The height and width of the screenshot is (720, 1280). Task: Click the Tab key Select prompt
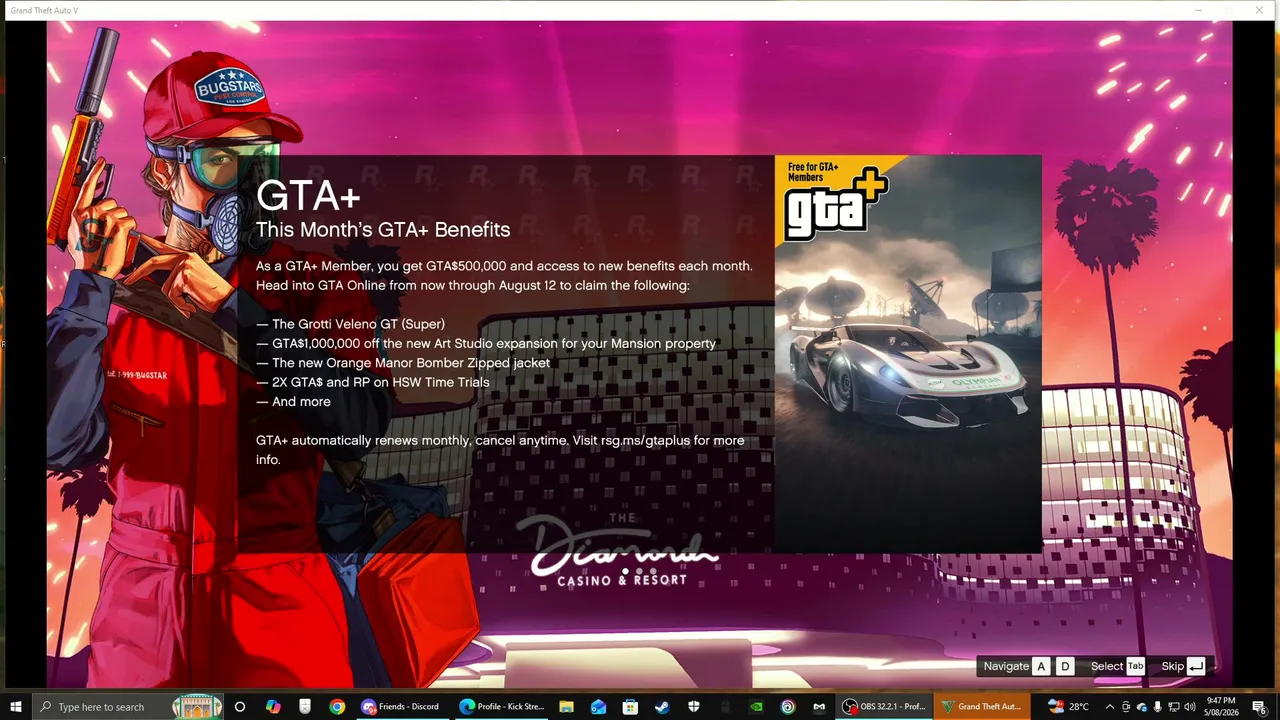click(1135, 666)
